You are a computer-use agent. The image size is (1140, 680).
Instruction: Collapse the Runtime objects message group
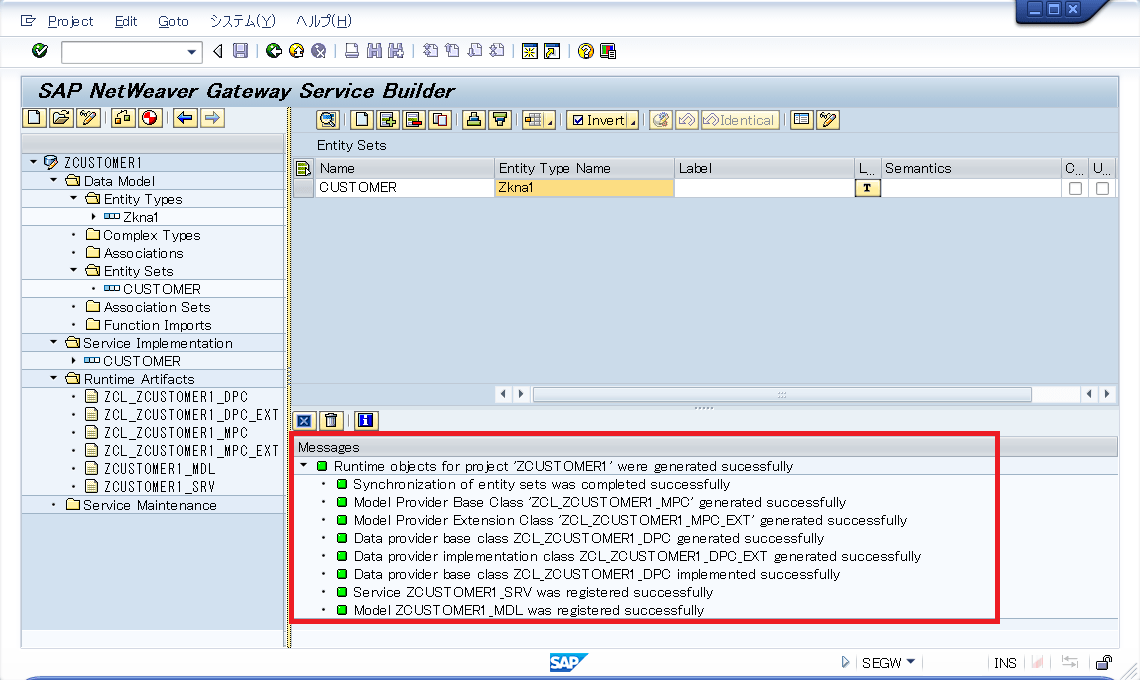click(304, 465)
